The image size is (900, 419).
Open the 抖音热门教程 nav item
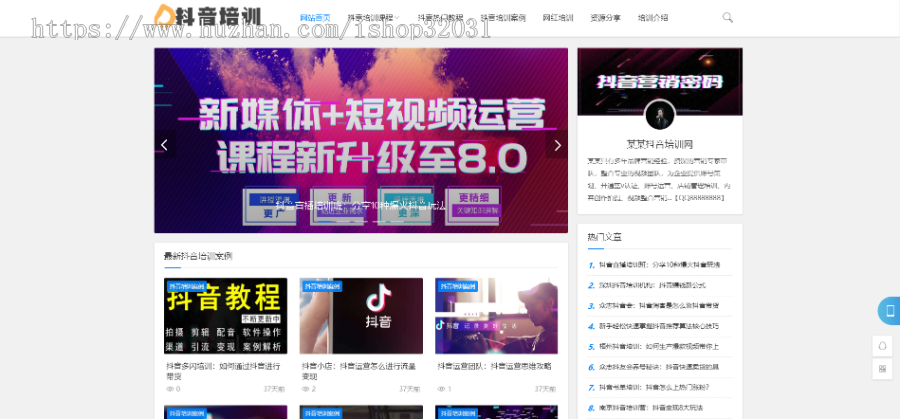pos(440,18)
